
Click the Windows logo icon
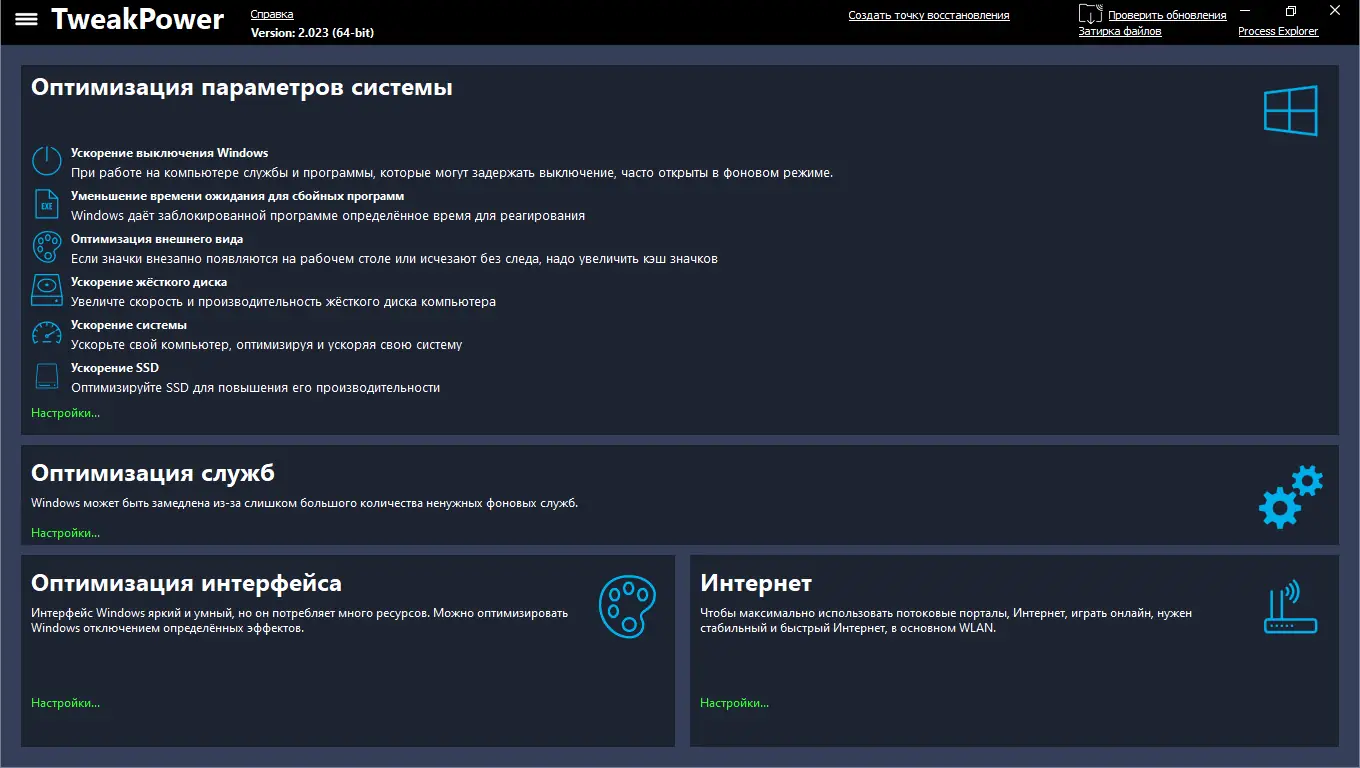click(1291, 110)
